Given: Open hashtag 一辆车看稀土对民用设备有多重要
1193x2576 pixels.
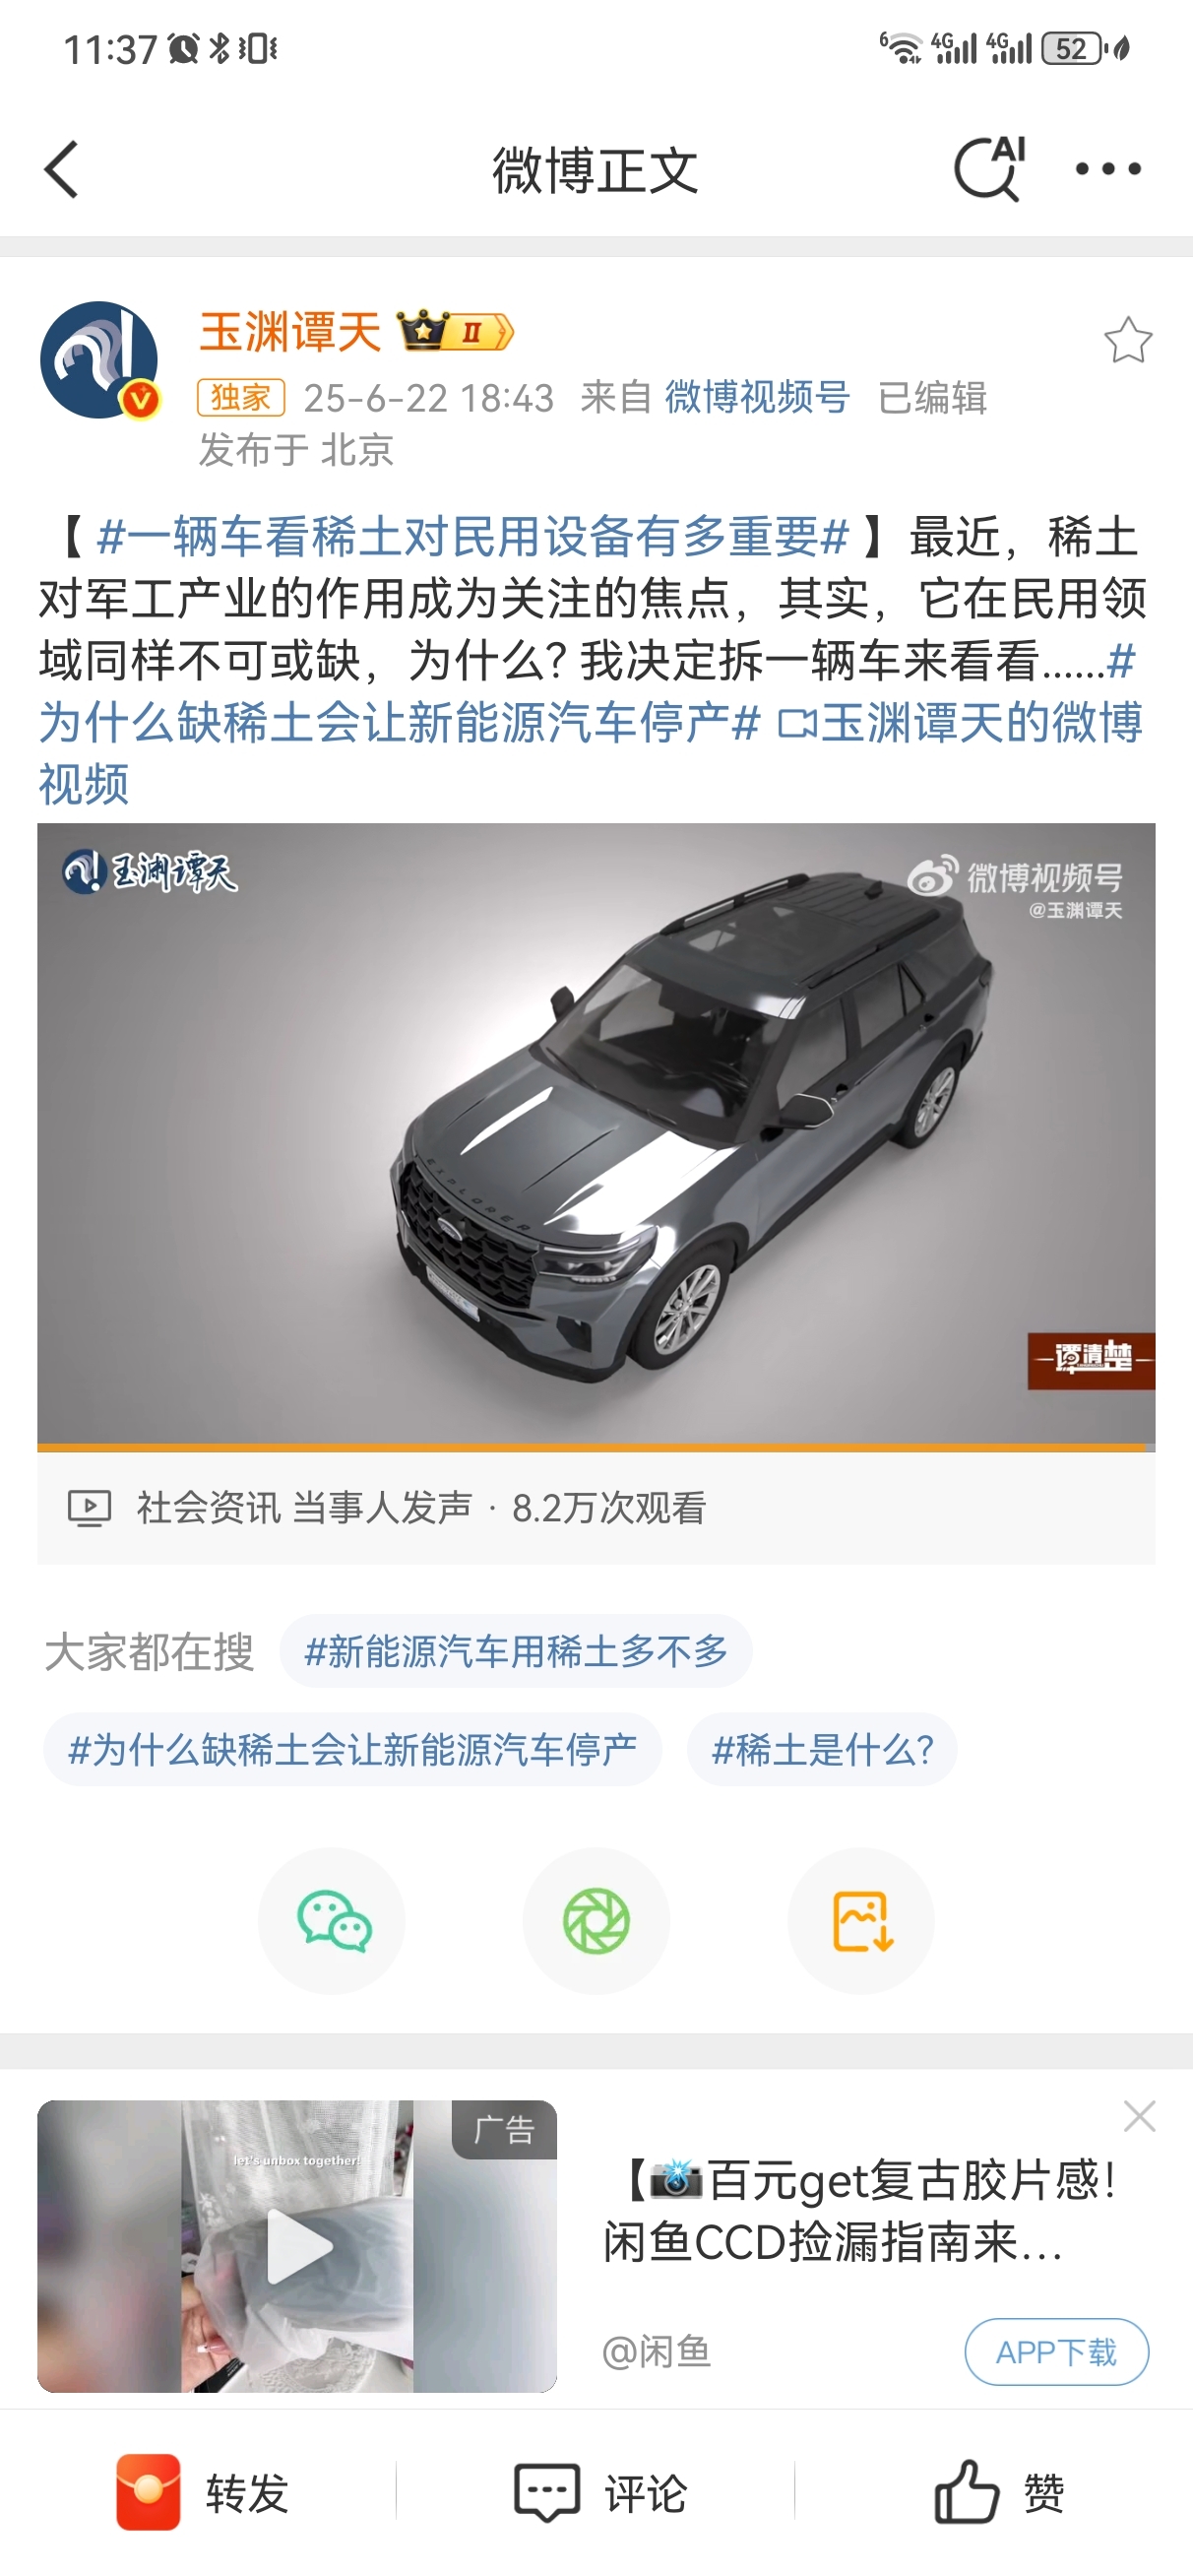Looking at the screenshot, I should pyautogui.click(x=473, y=537).
